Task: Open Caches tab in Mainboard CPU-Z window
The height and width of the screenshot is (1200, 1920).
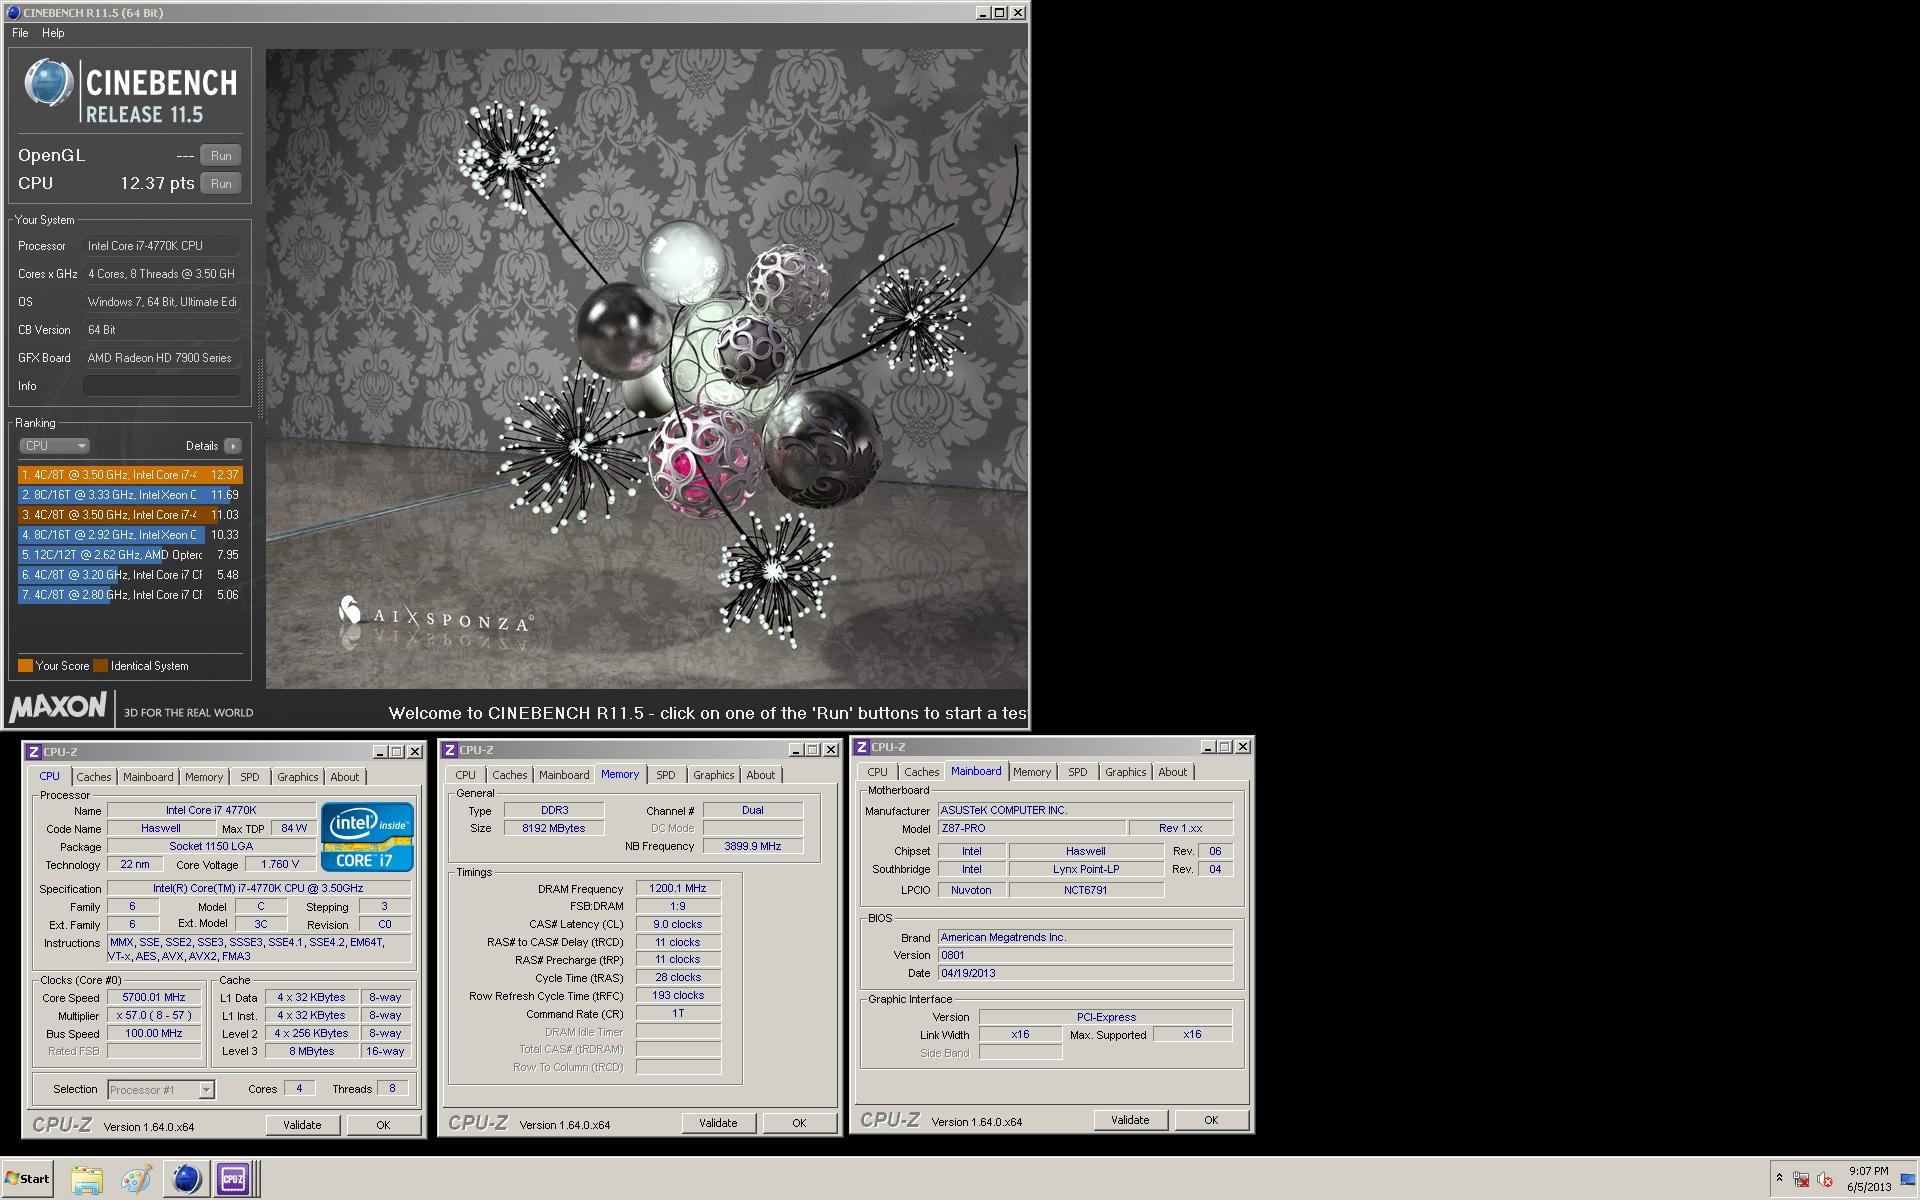Action: coord(922,772)
